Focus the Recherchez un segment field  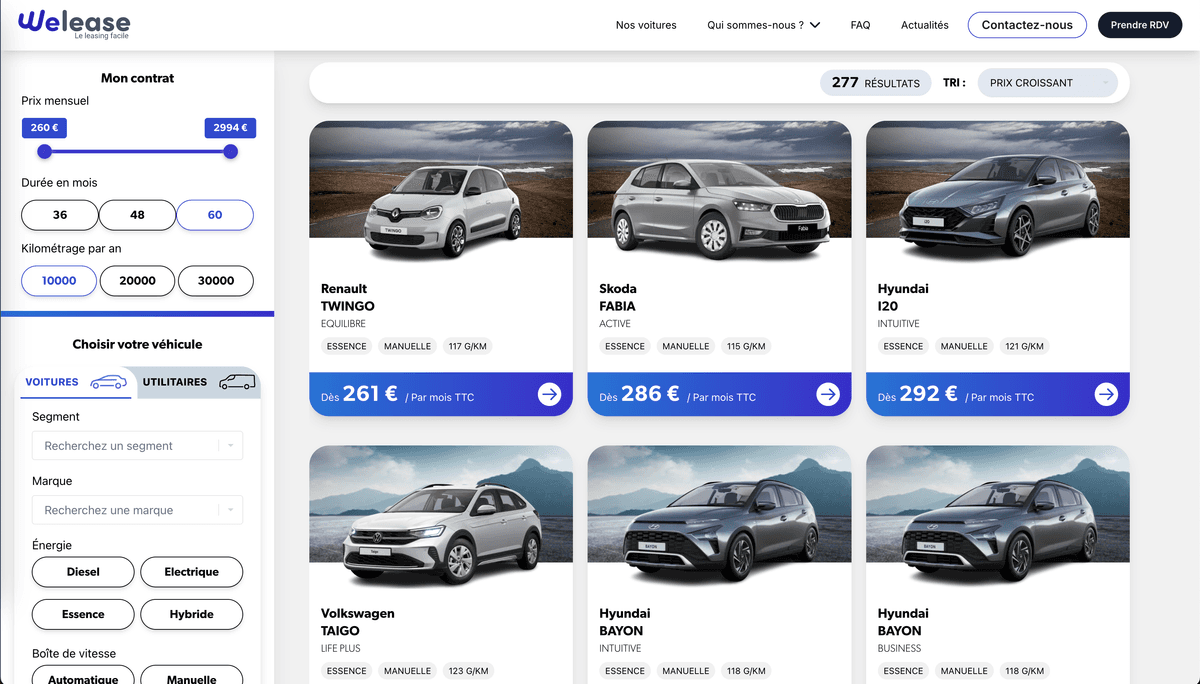(x=137, y=446)
